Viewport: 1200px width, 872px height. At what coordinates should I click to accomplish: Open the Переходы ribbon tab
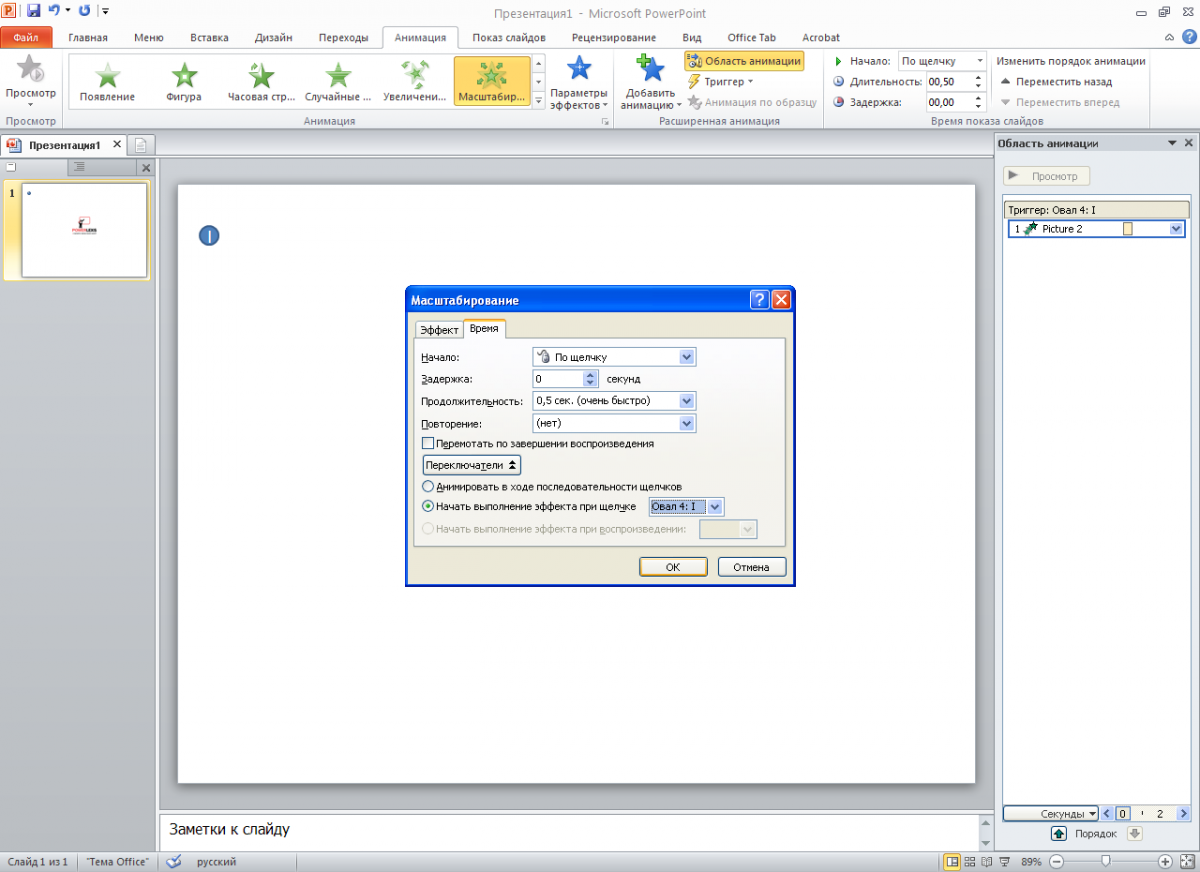[343, 38]
